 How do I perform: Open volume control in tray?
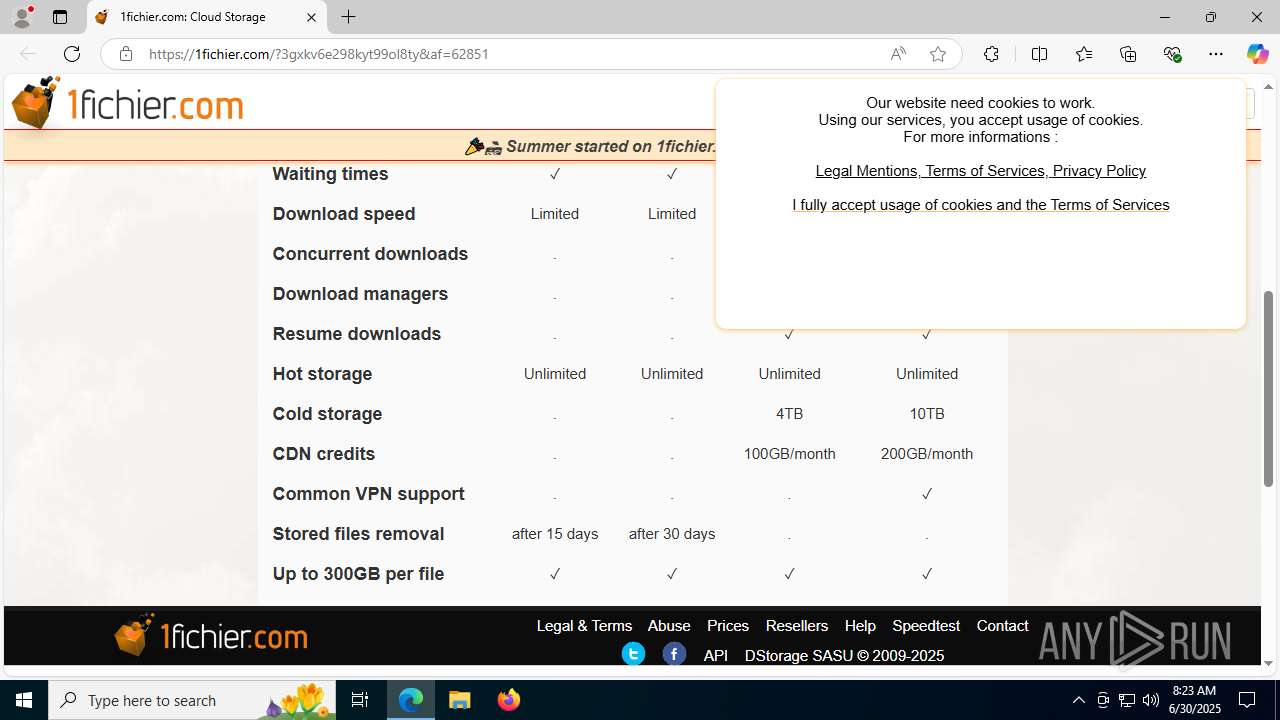[x=1150, y=700]
